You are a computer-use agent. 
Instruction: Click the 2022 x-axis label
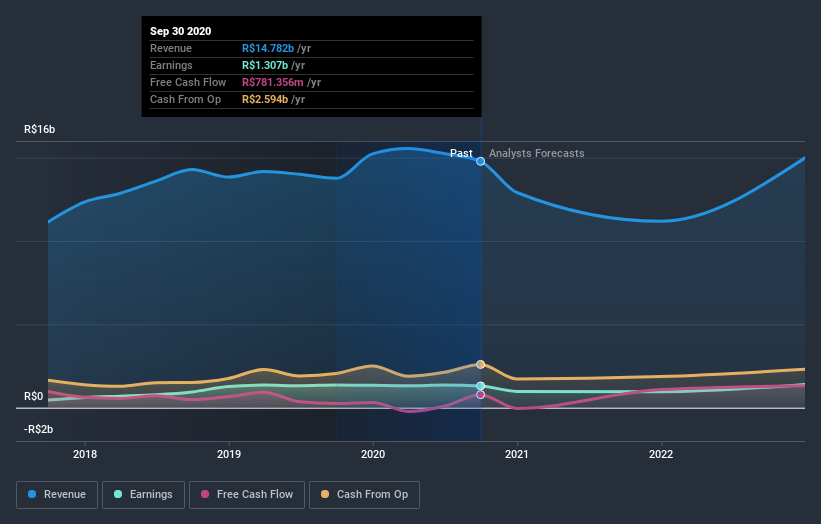[x=661, y=454]
